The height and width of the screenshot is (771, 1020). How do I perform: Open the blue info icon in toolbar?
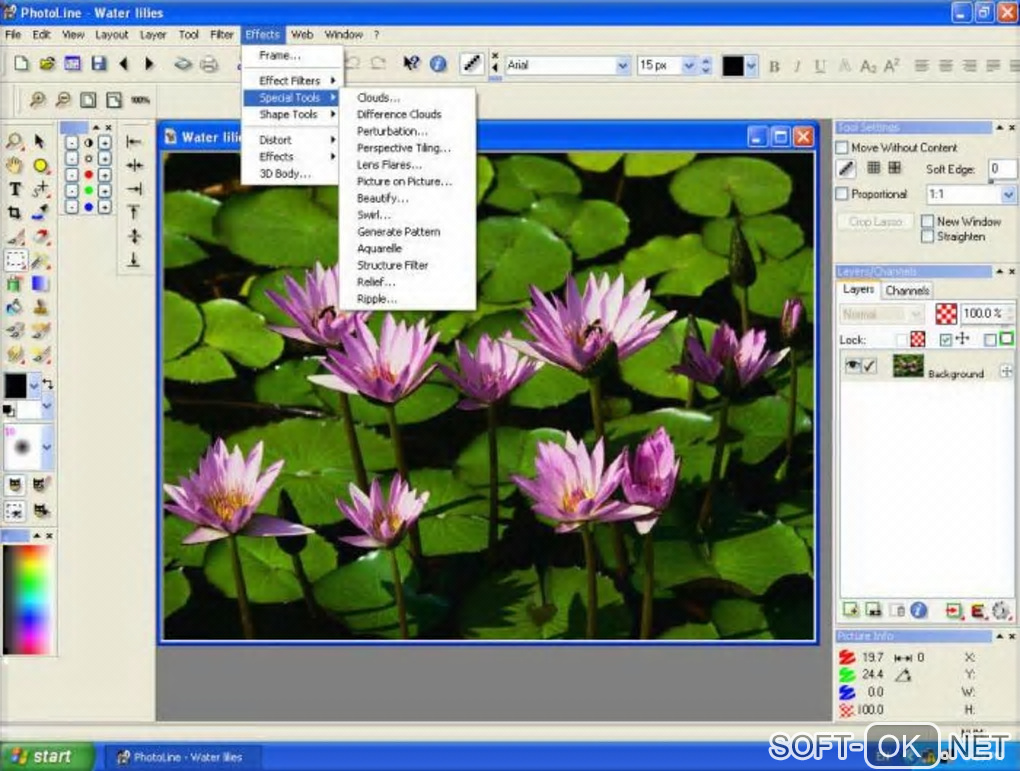pyautogui.click(x=438, y=64)
